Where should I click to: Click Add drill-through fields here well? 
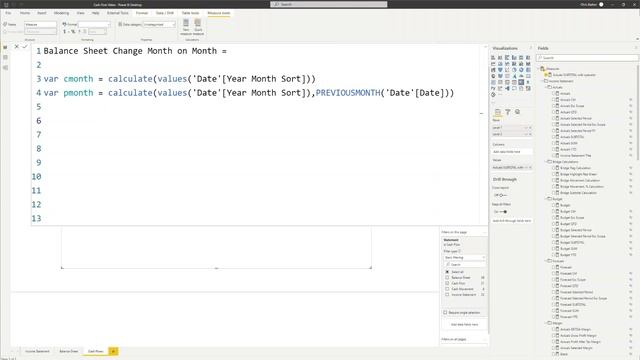[512, 221]
